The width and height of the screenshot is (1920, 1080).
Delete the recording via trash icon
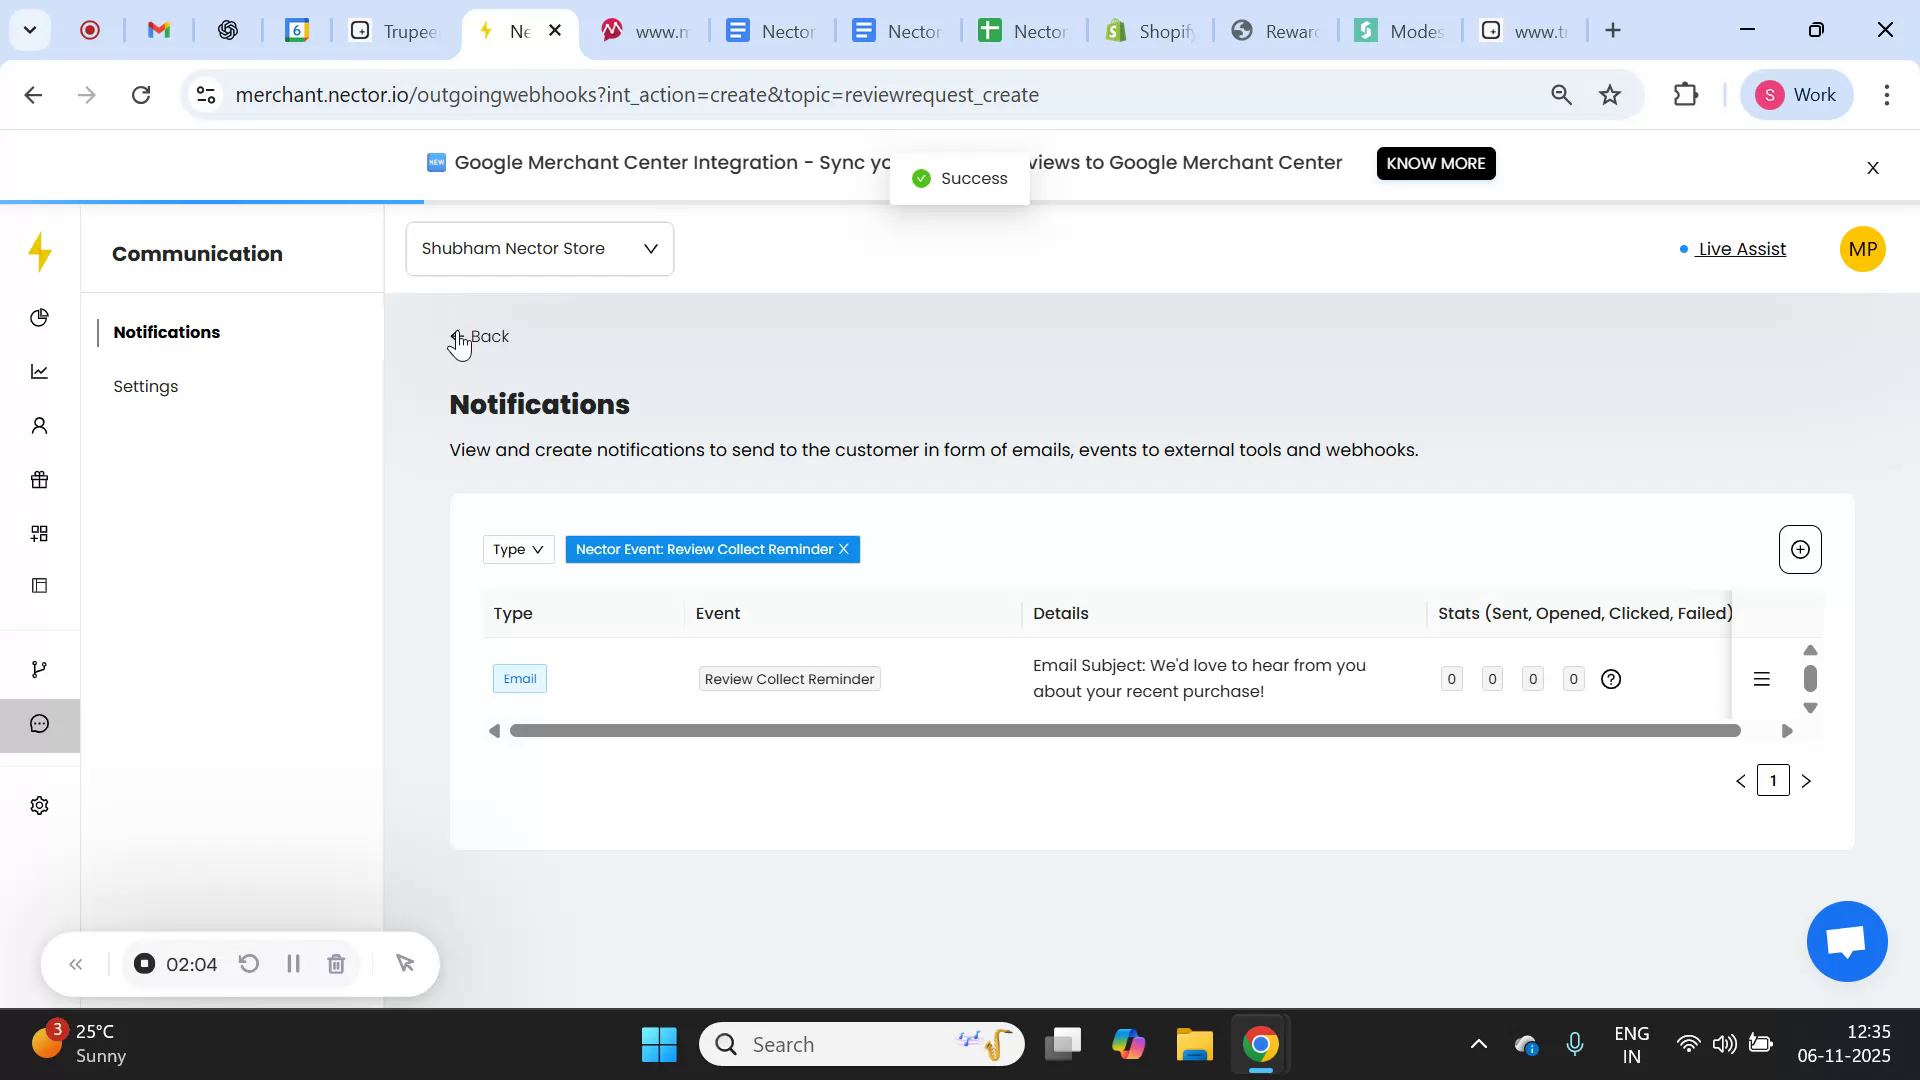click(336, 964)
